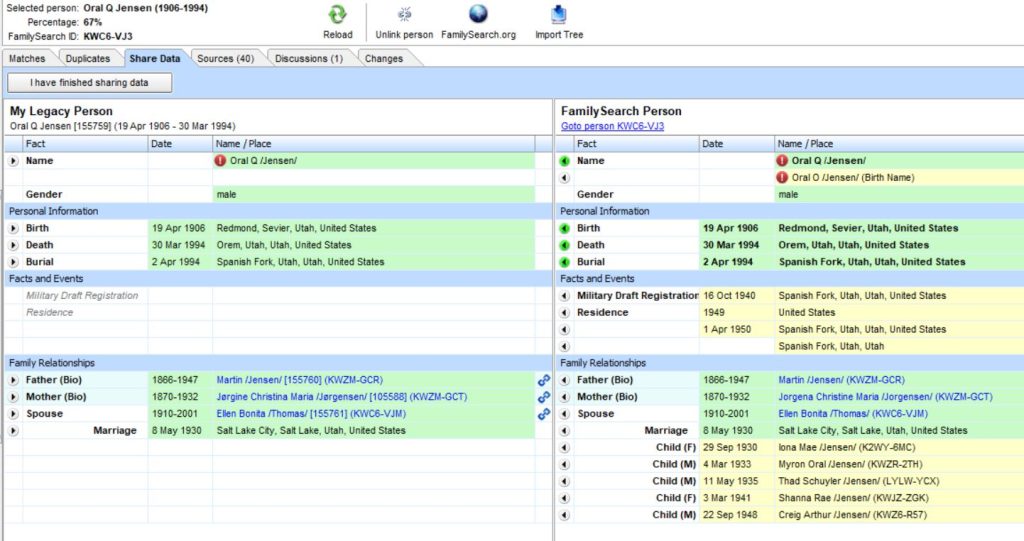Follow Goto person KWC6-VJ3 link
Screen dimensions: 1024x541
click(x=613, y=126)
